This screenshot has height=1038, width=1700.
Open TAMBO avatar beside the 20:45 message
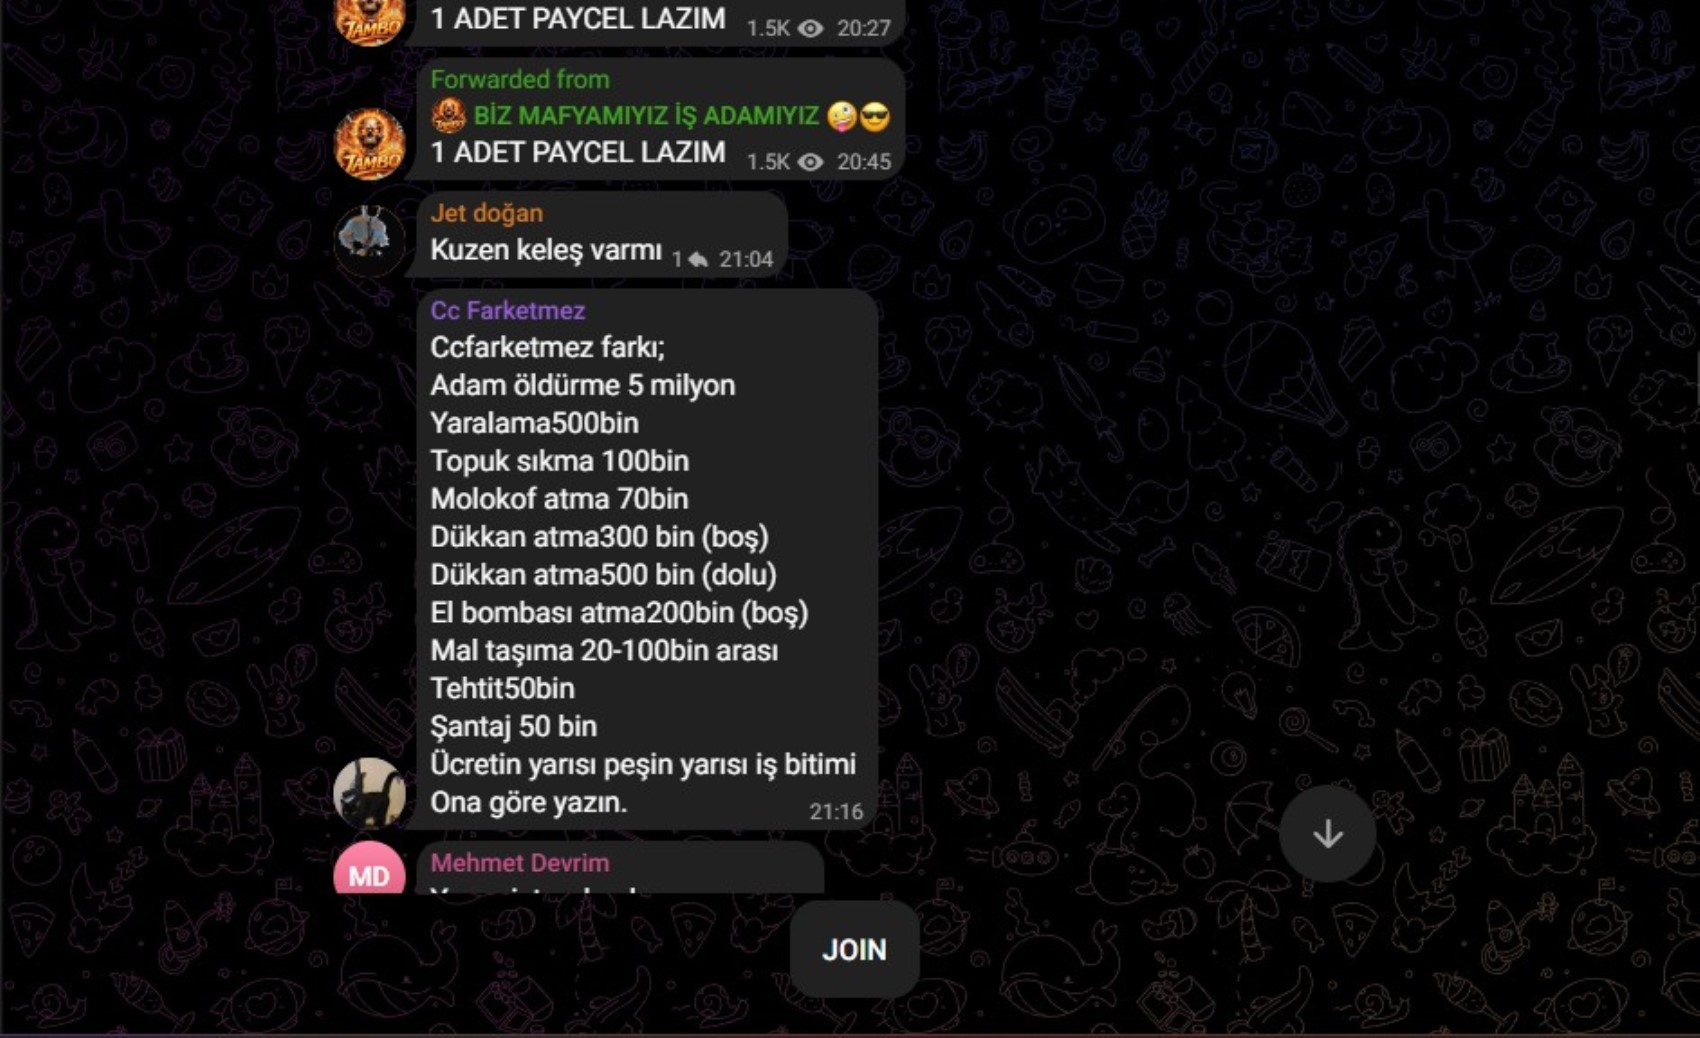(x=369, y=144)
